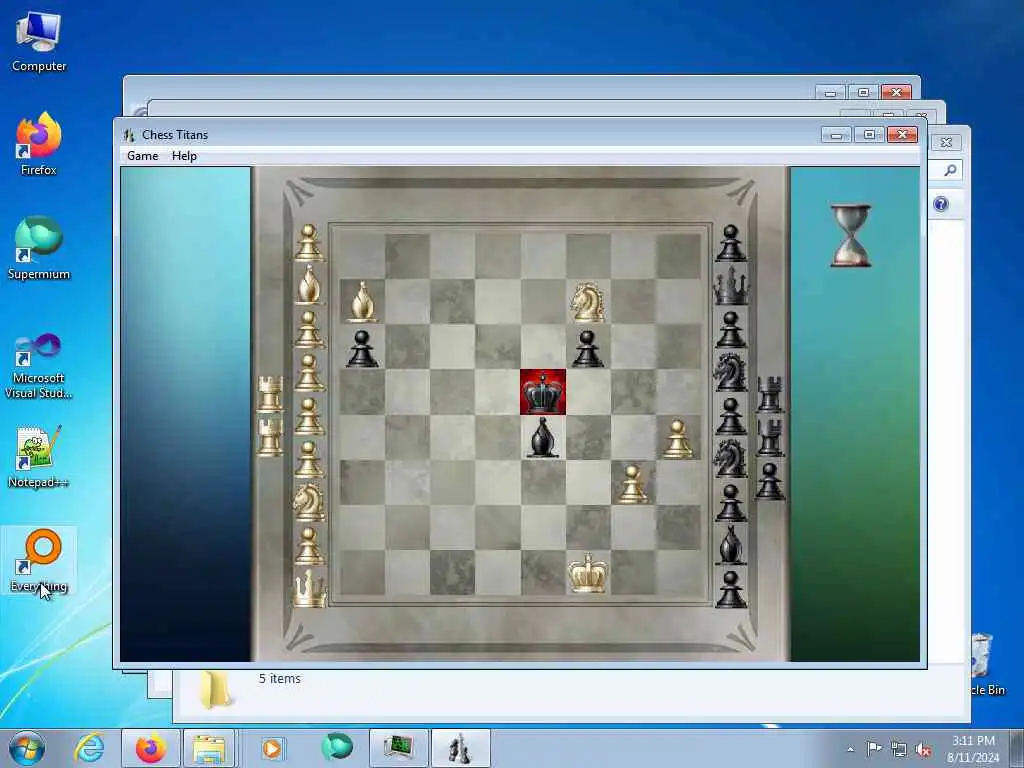Click the black king highlighted in red

543,392
